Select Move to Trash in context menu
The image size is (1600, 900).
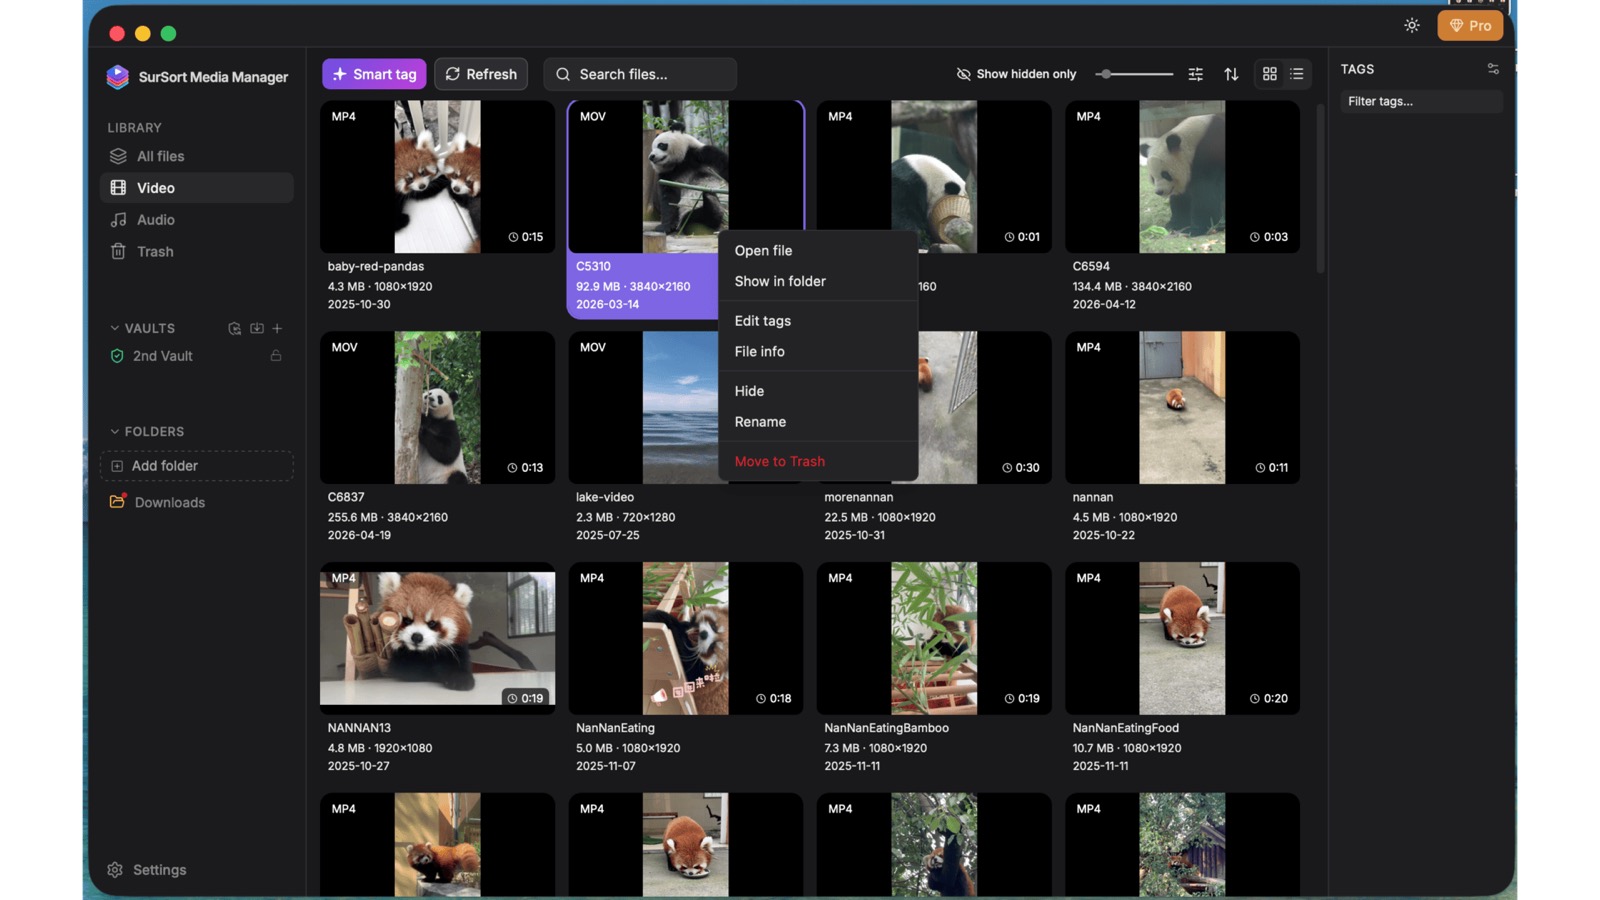pos(818,462)
